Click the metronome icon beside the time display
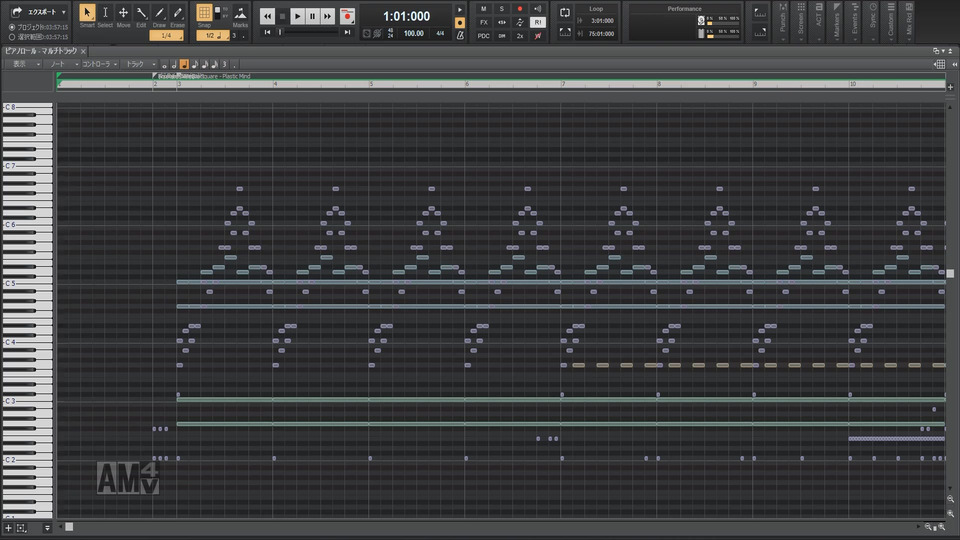The image size is (960, 540). (x=460, y=36)
